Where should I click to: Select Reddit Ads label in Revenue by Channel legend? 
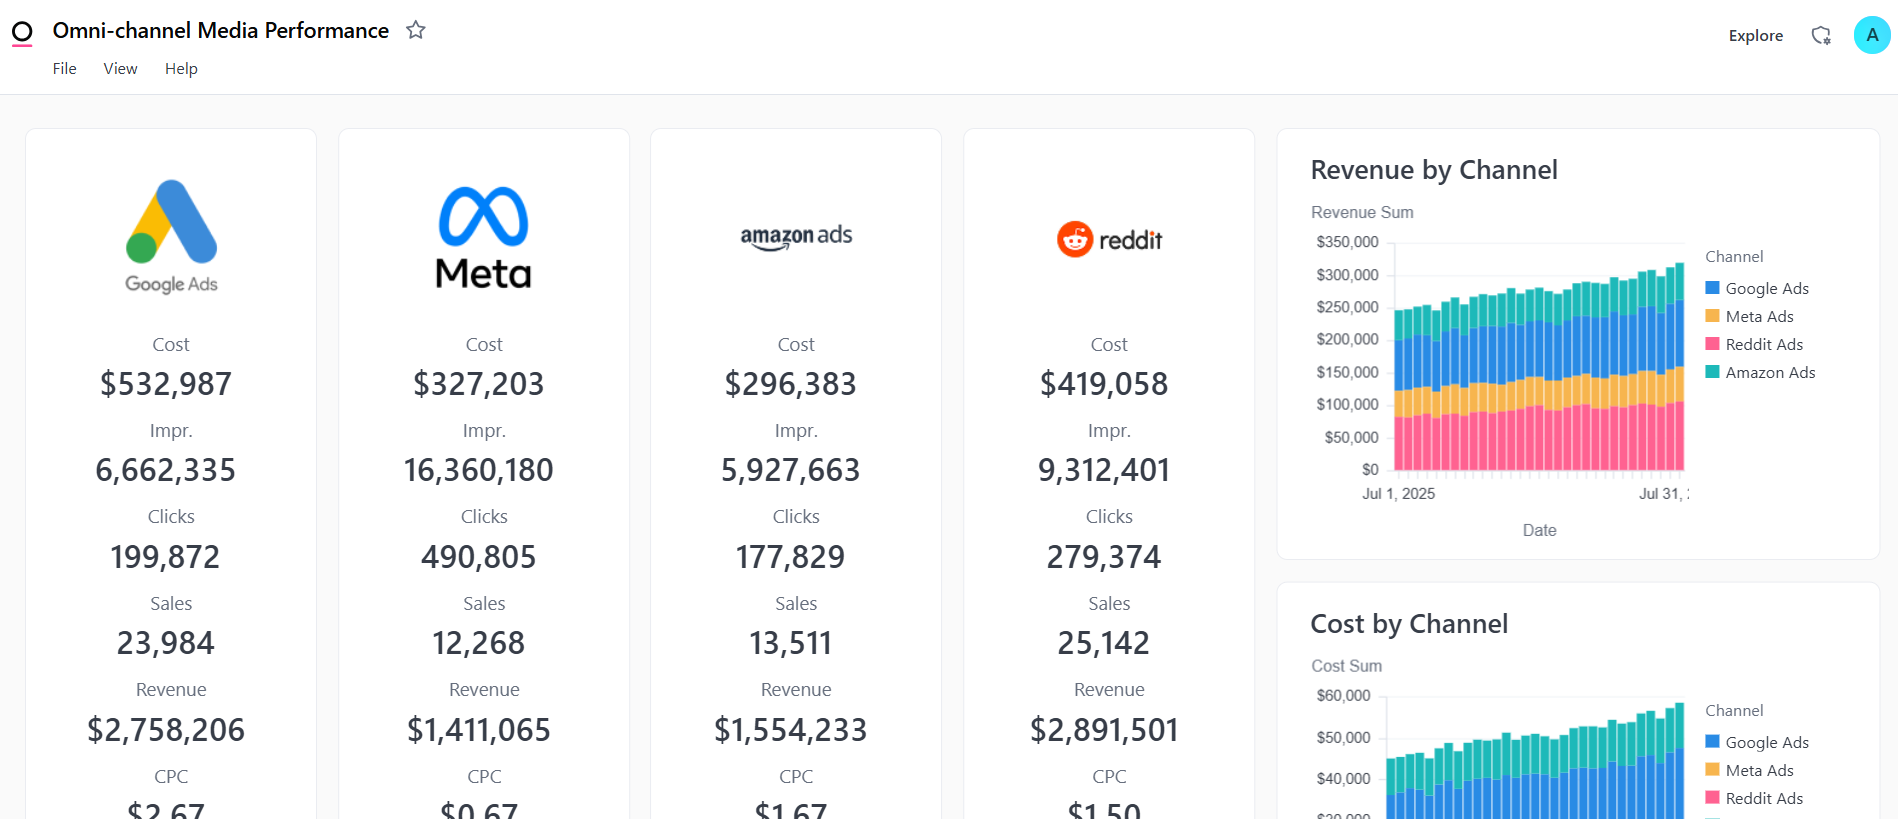[x=1764, y=344]
